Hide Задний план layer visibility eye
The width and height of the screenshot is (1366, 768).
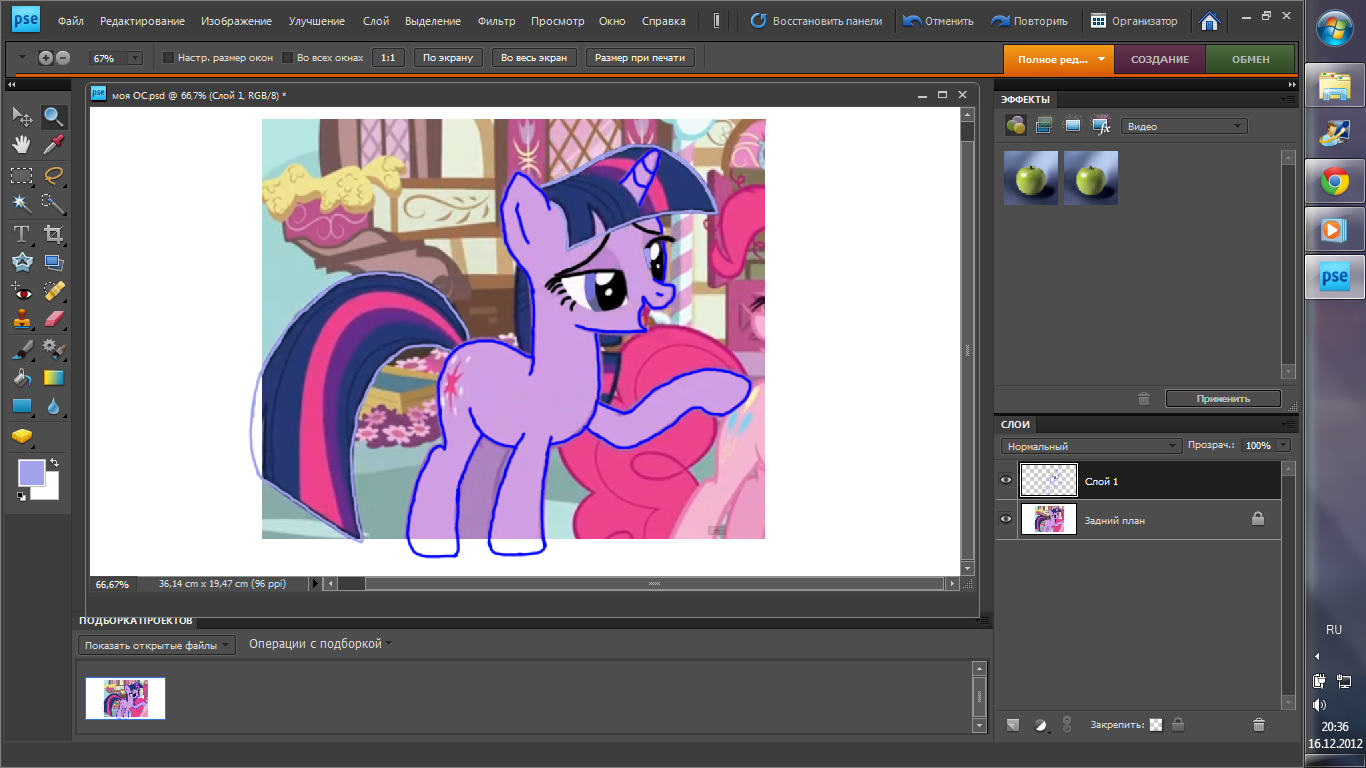1006,519
